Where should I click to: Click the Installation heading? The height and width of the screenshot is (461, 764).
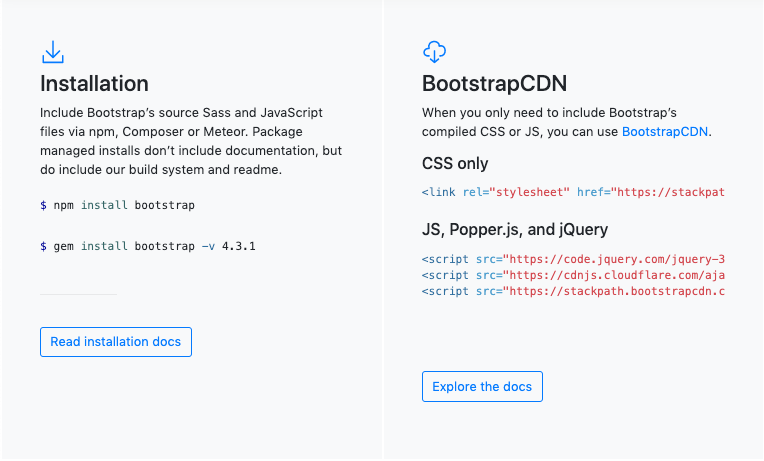pos(94,83)
